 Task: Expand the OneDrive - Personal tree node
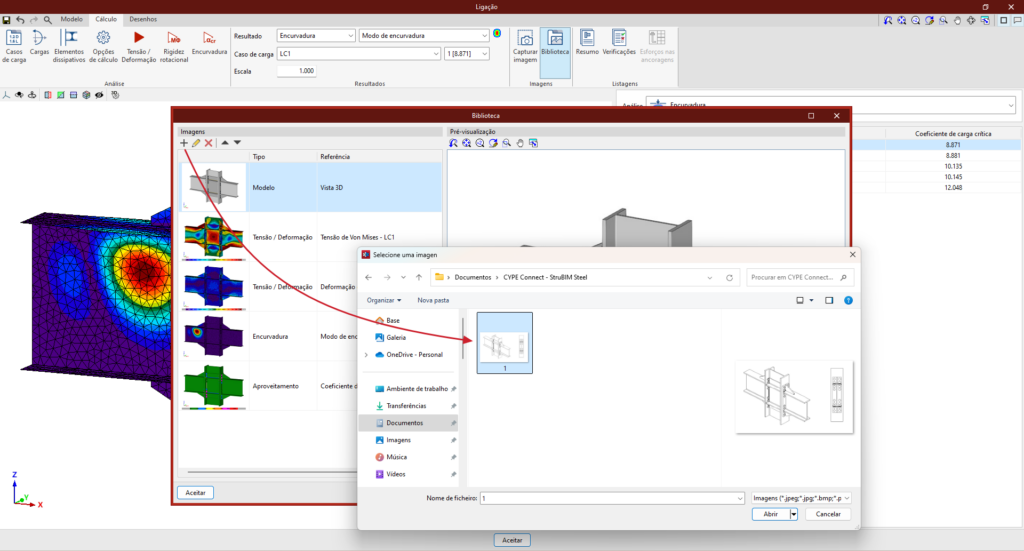[366, 354]
